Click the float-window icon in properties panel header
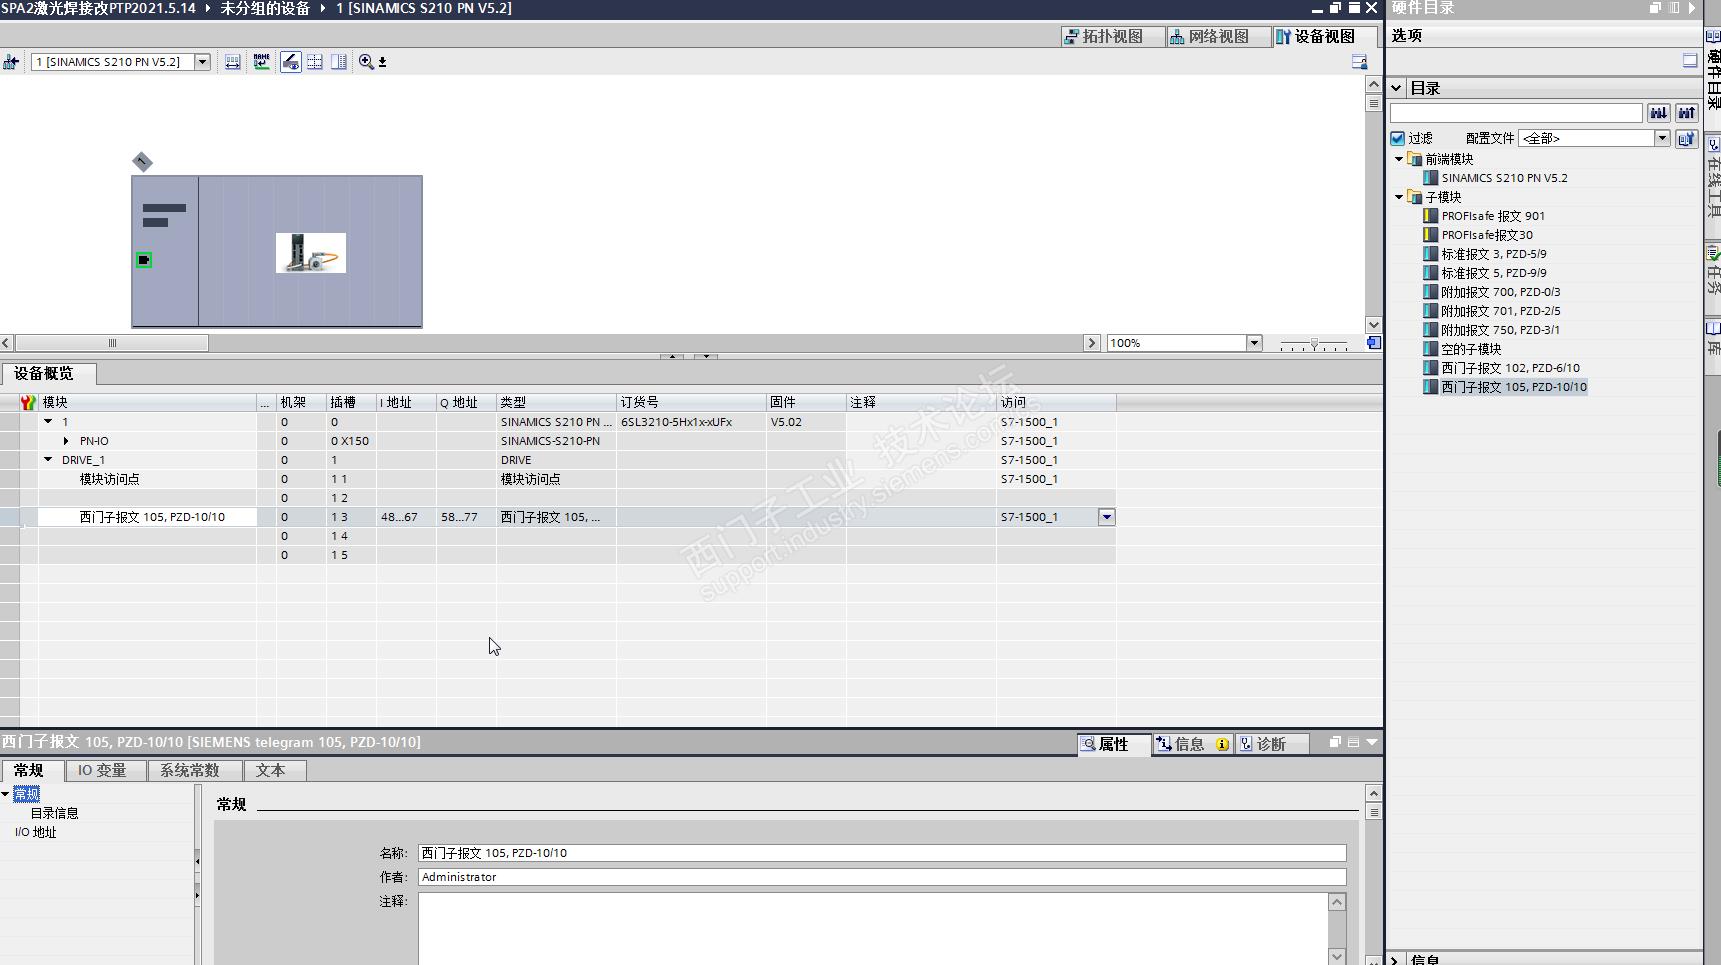 [x=1335, y=742]
